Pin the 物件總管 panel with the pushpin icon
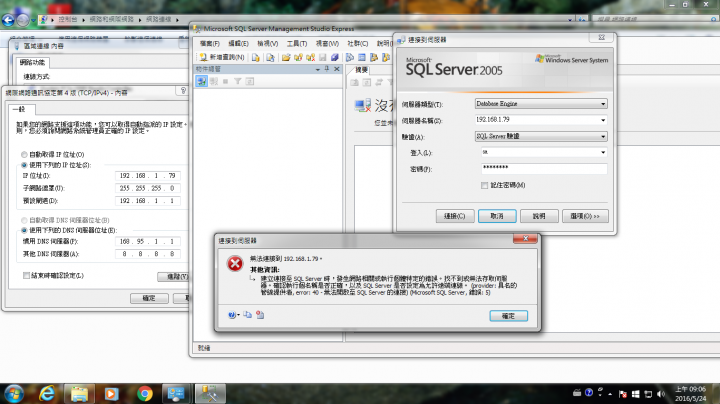The width and height of the screenshot is (720, 404). tap(327, 69)
